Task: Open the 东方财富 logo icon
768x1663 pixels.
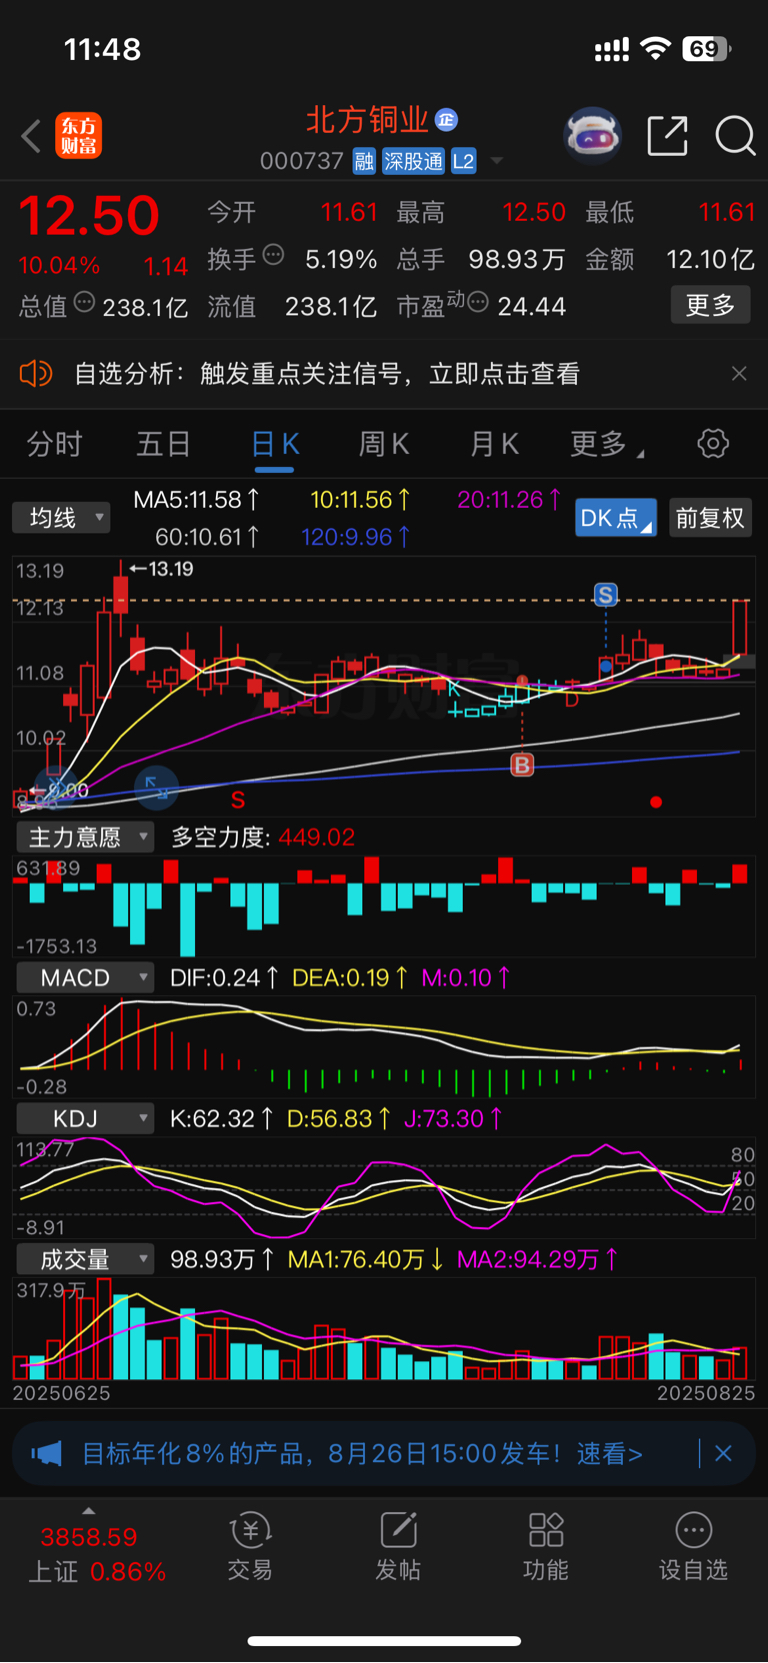Action: 79,136
